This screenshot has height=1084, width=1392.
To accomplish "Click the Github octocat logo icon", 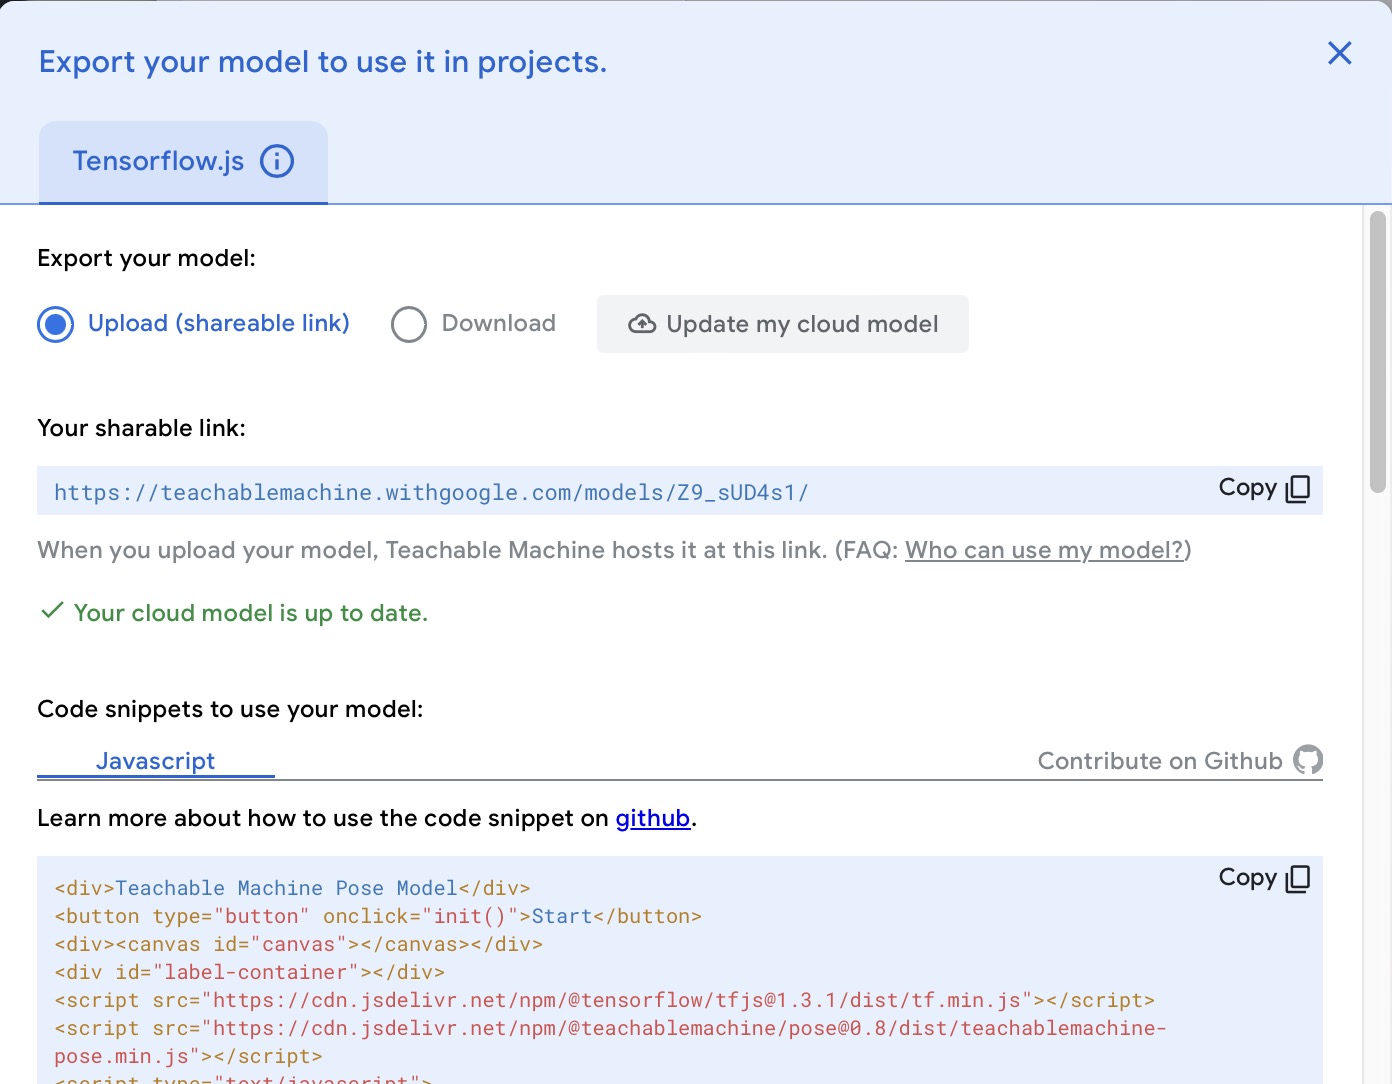I will click(1307, 760).
